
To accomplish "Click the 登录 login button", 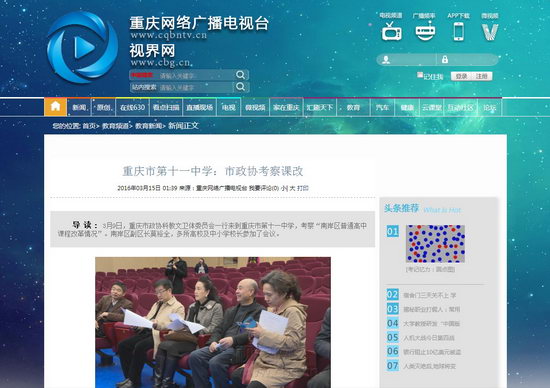I will click(461, 76).
